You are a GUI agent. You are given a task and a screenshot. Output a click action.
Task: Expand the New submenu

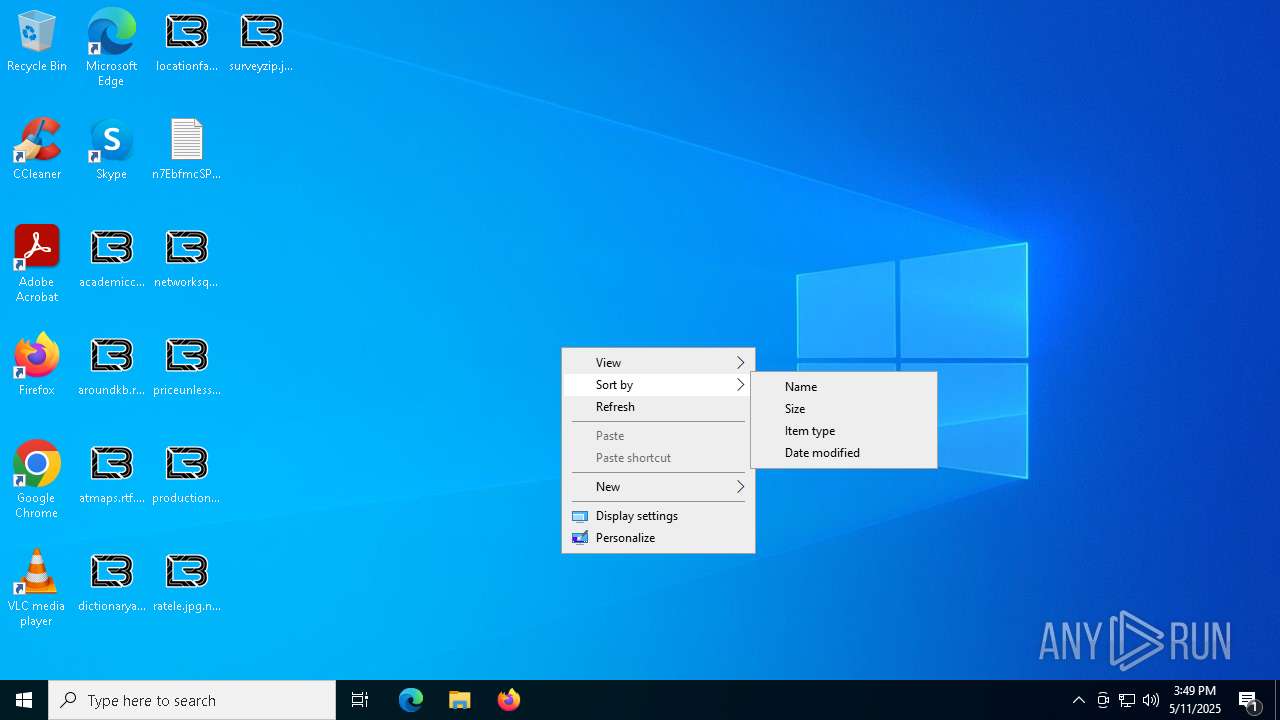(x=658, y=486)
